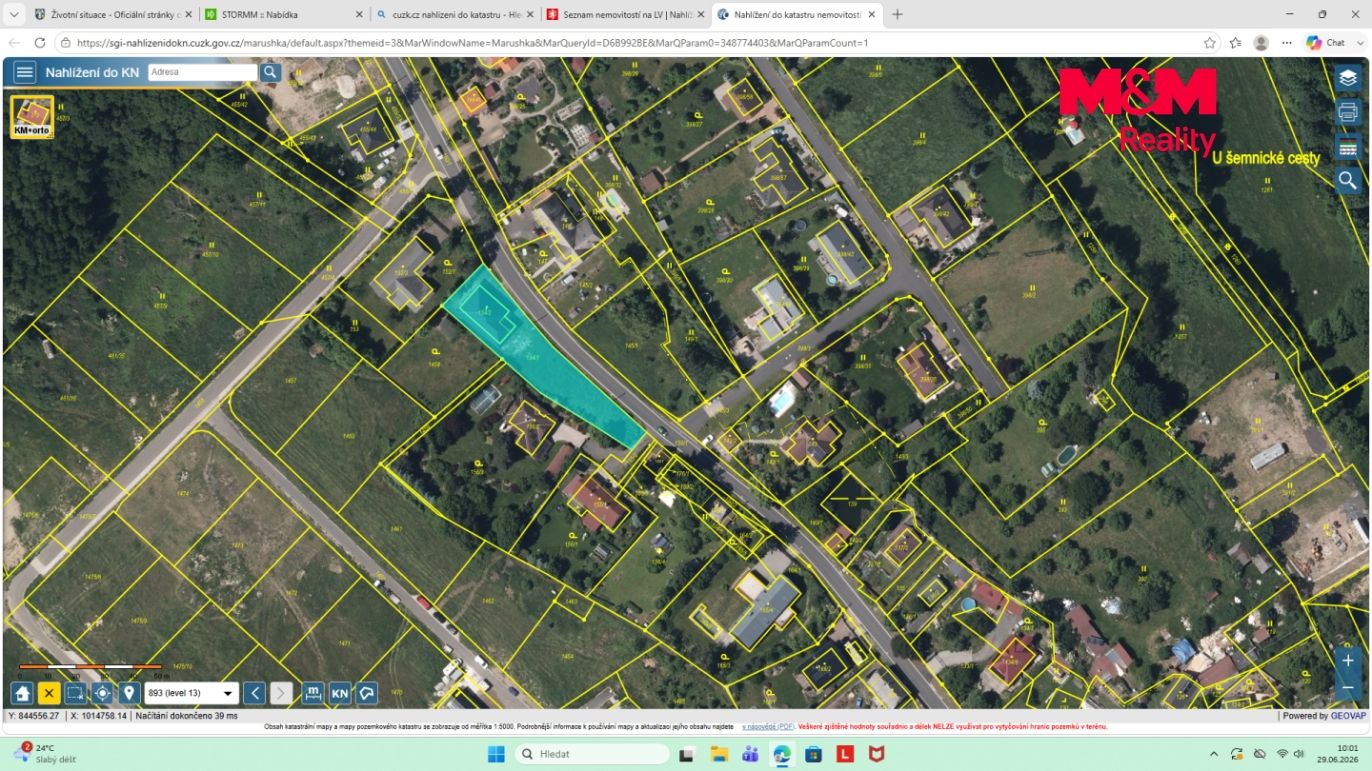The height and width of the screenshot is (771, 1372).
Task: Open a new browser tab
Action: [897, 15]
